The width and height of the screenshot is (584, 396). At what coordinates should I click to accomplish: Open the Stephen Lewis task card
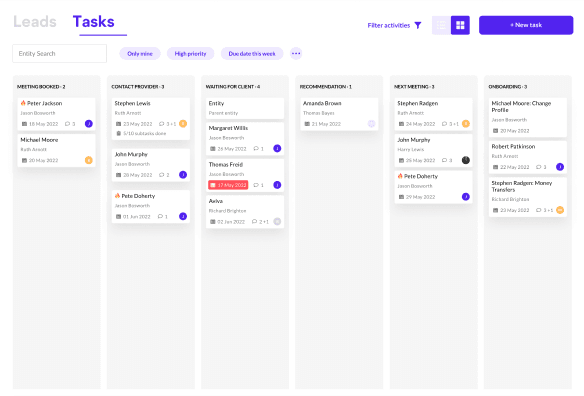tap(151, 119)
